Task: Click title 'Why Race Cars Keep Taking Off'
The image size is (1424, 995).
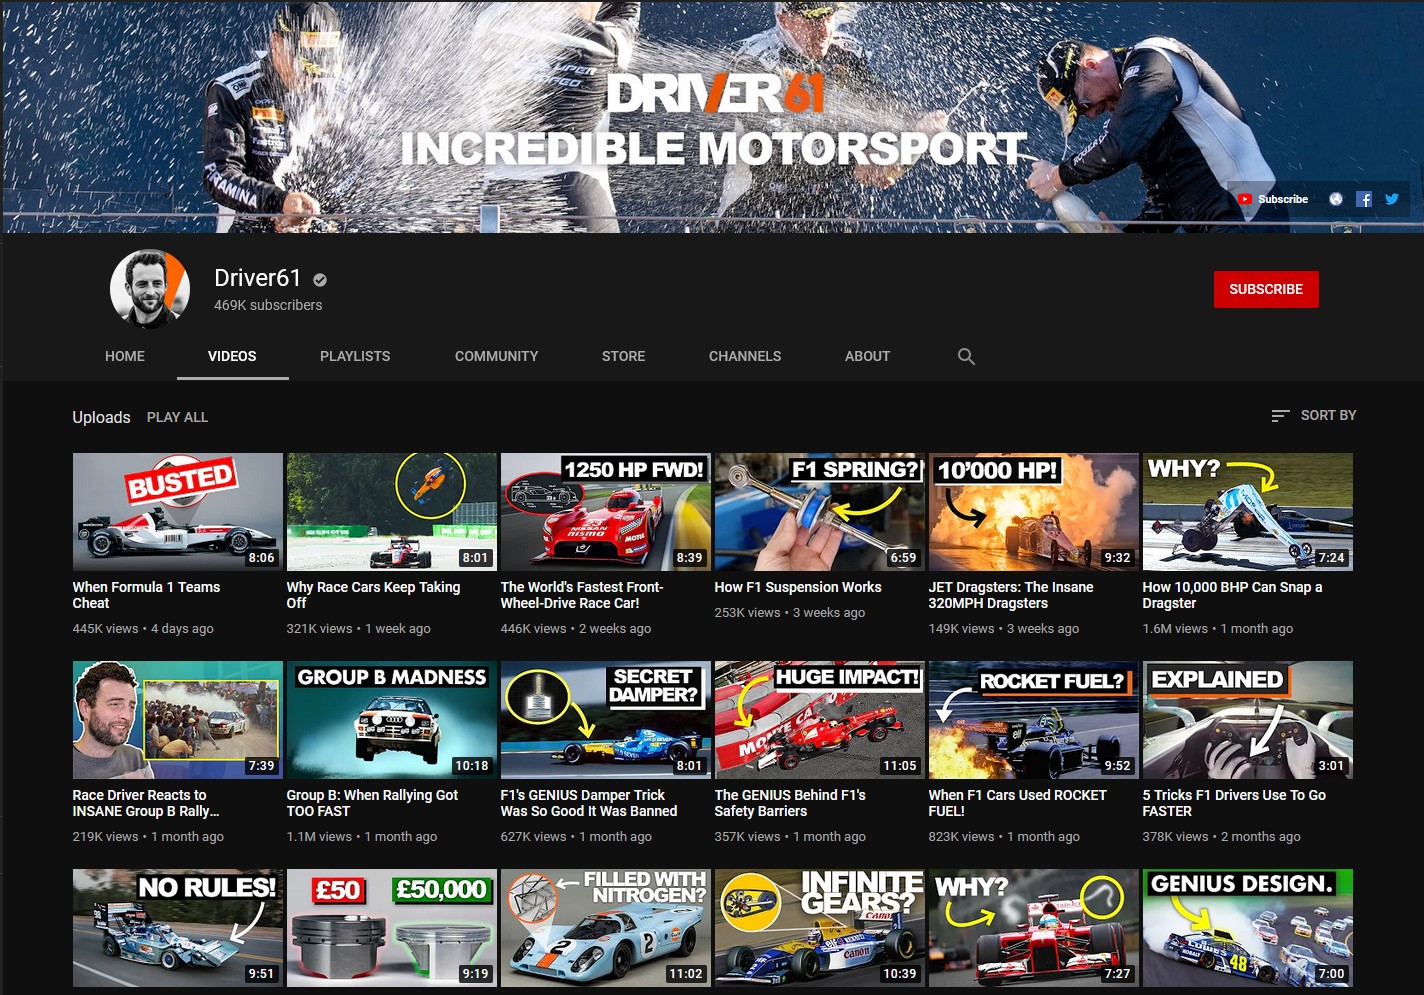Action: point(373,595)
